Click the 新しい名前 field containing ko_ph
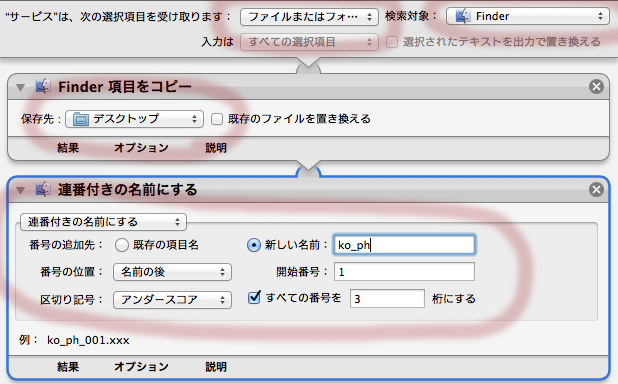The image size is (618, 384). [x=404, y=245]
